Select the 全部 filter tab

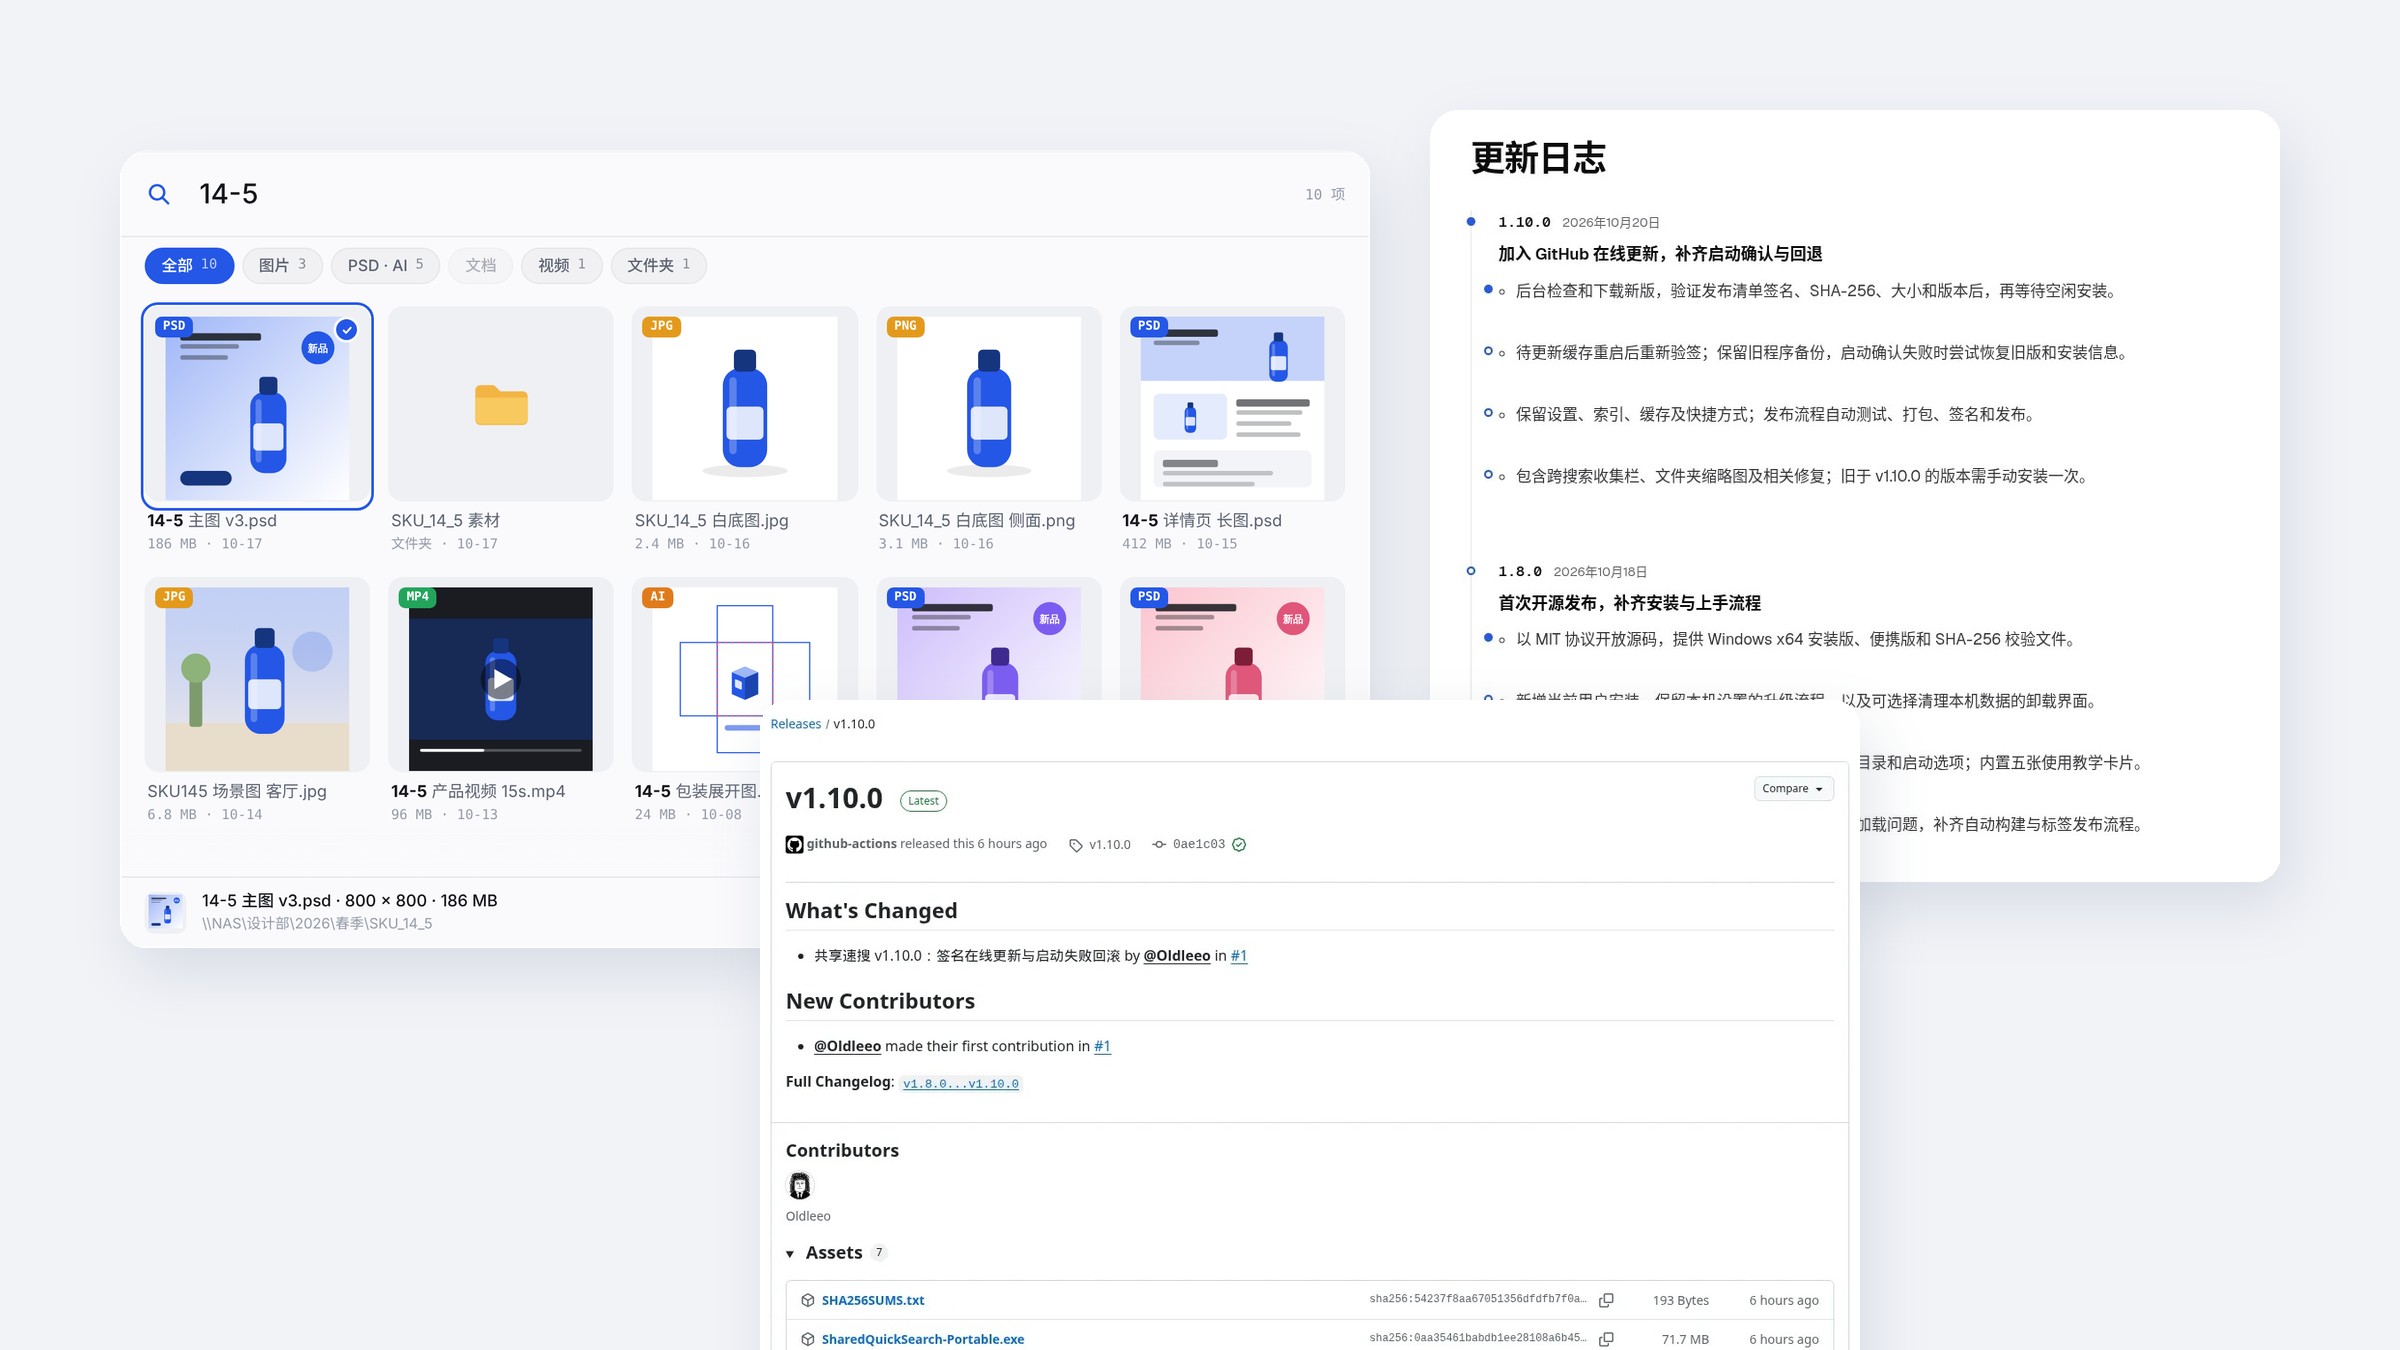click(x=189, y=265)
